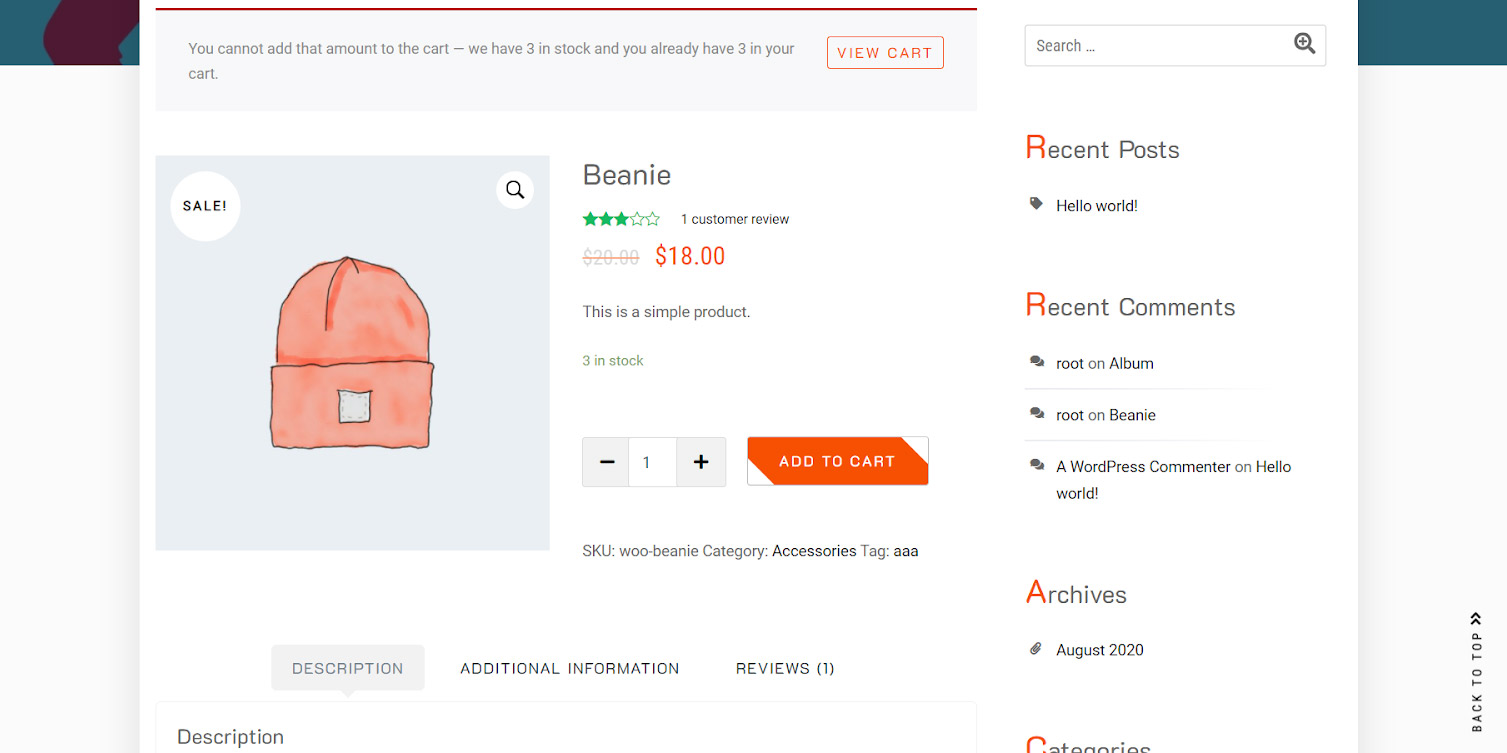
Task: Click the search magnifier icon in sidebar
Action: [x=1304, y=43]
